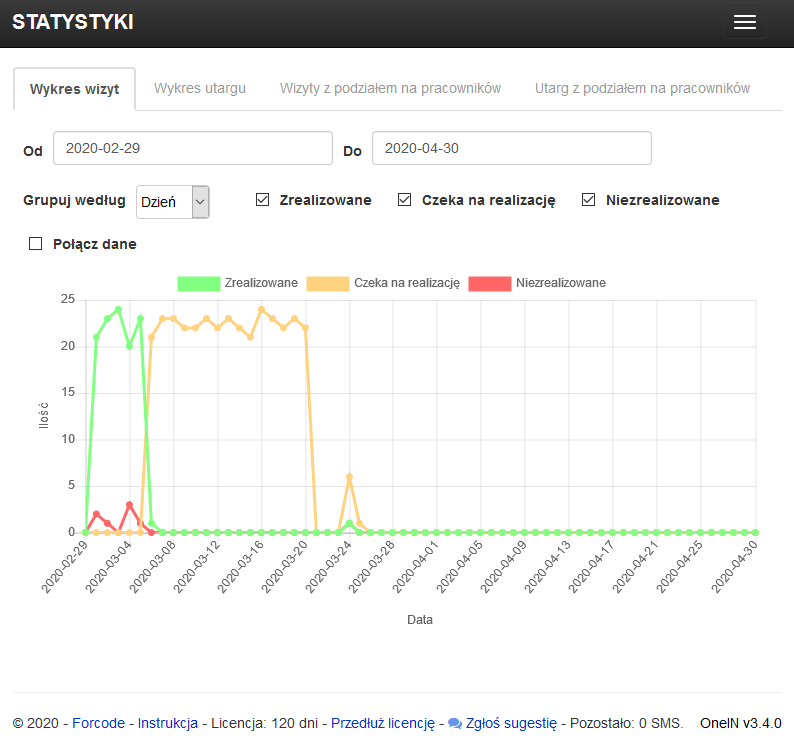Expand the Grupuj według dropdown
Viewport: 794px width, 756px height.
[172, 201]
